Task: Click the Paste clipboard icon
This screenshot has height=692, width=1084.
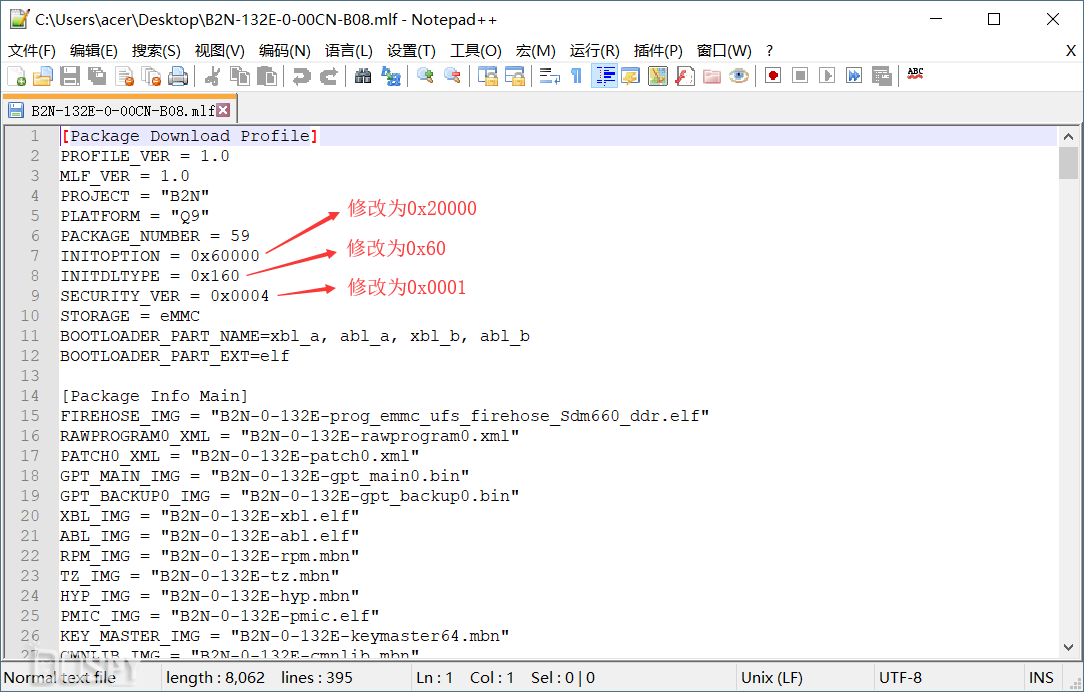Action: click(x=267, y=76)
